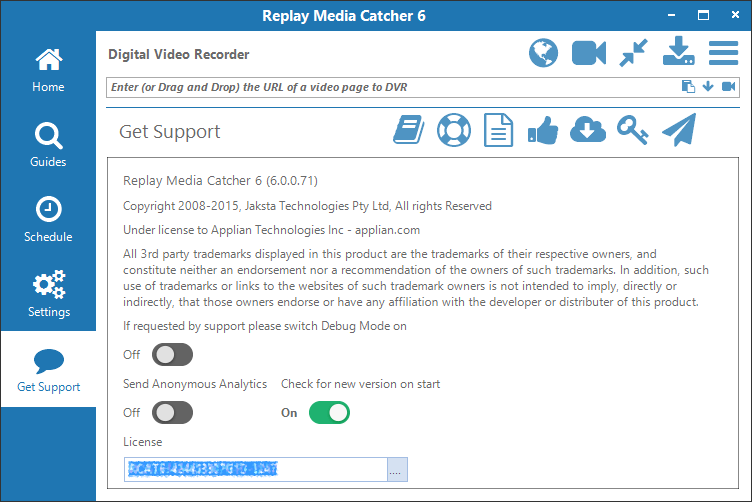The image size is (752, 502).
Task: Open the Home section in sidebar
Action: tap(48, 70)
